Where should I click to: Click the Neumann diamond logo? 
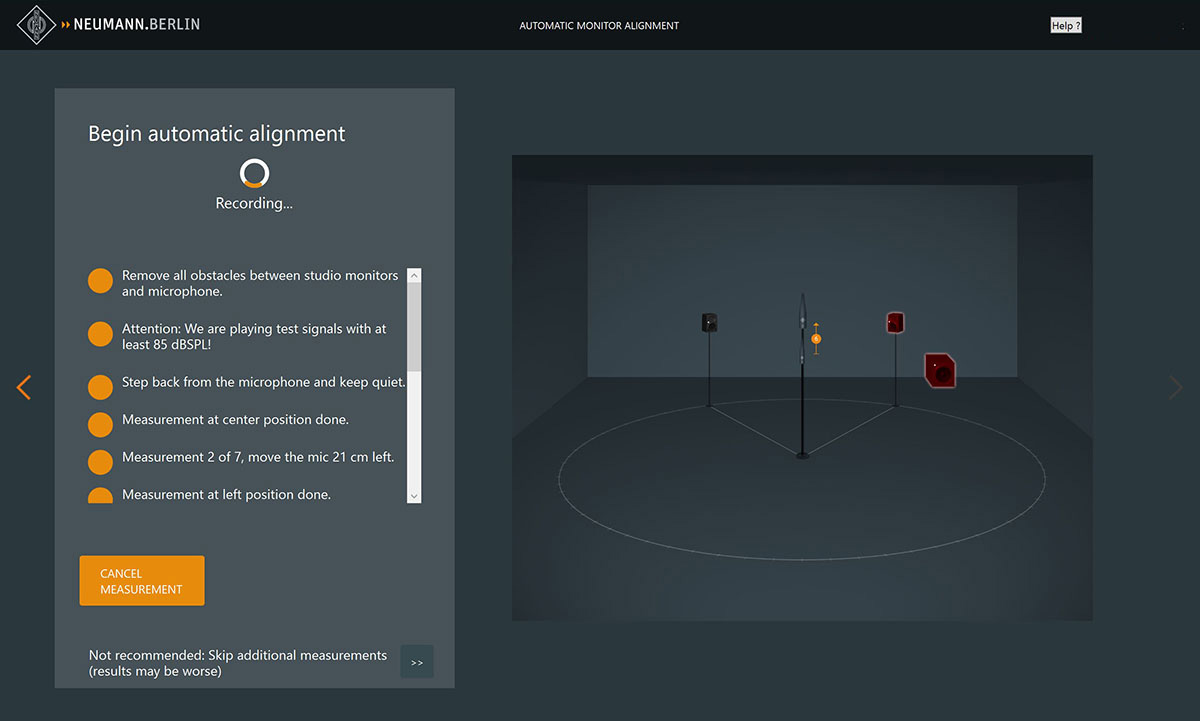[37, 24]
